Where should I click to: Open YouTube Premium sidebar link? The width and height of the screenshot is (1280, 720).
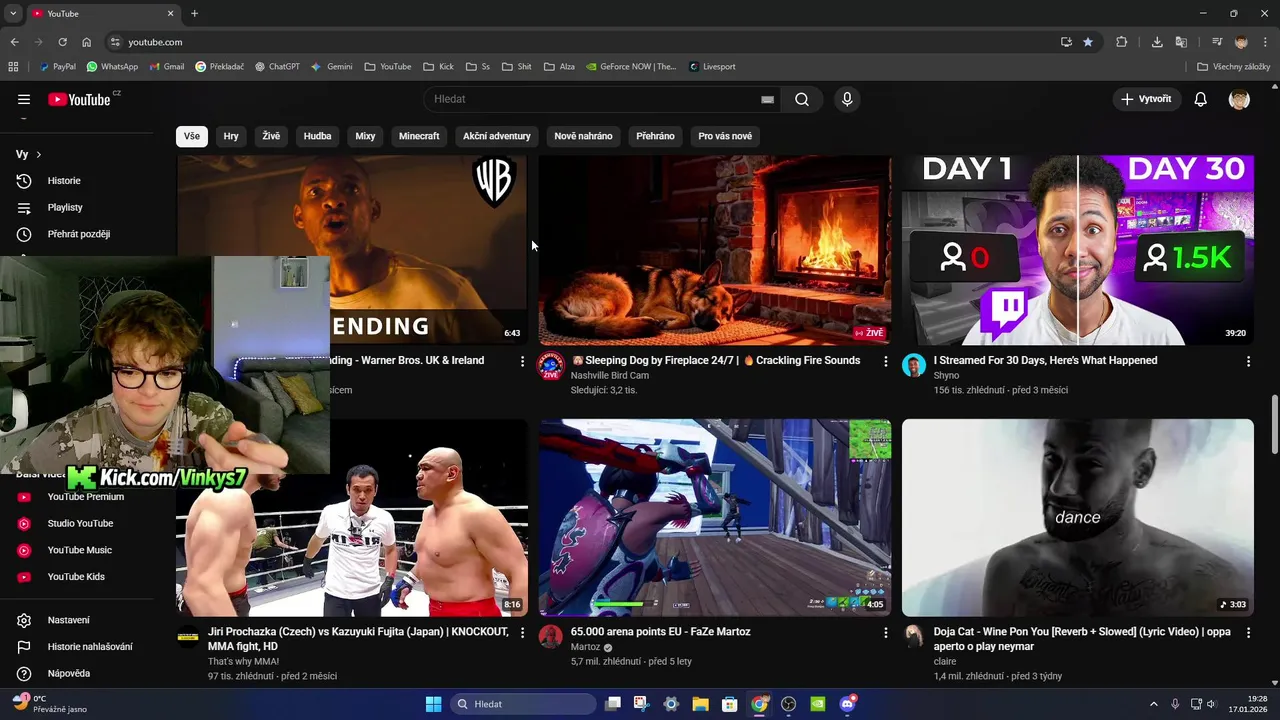click(x=85, y=497)
